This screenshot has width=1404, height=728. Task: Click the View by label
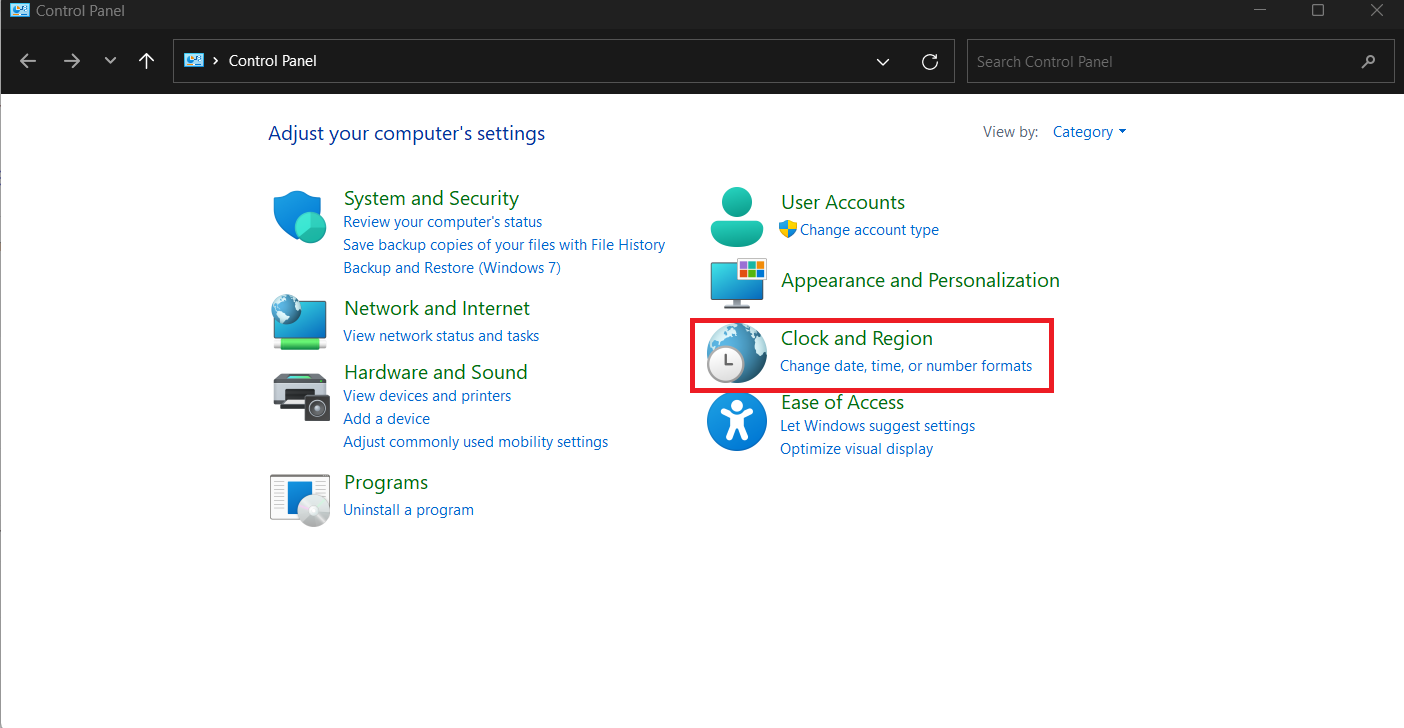coord(1011,132)
